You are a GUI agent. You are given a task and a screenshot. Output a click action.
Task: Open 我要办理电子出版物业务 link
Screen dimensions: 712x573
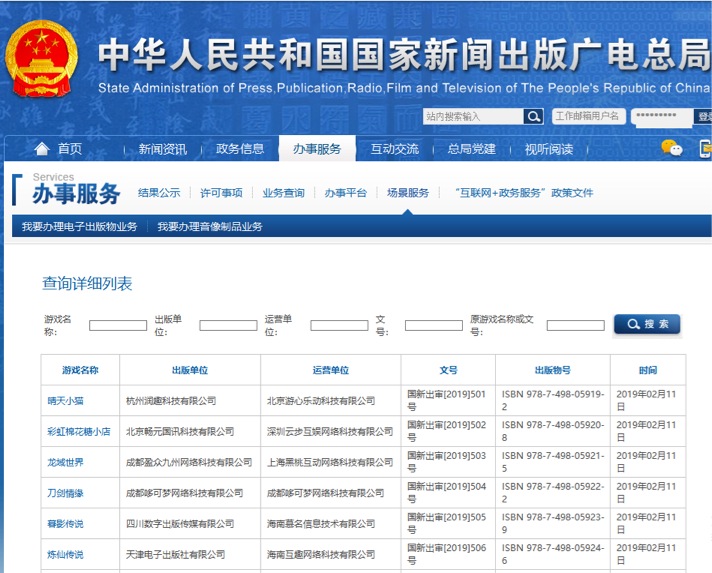[79, 227]
